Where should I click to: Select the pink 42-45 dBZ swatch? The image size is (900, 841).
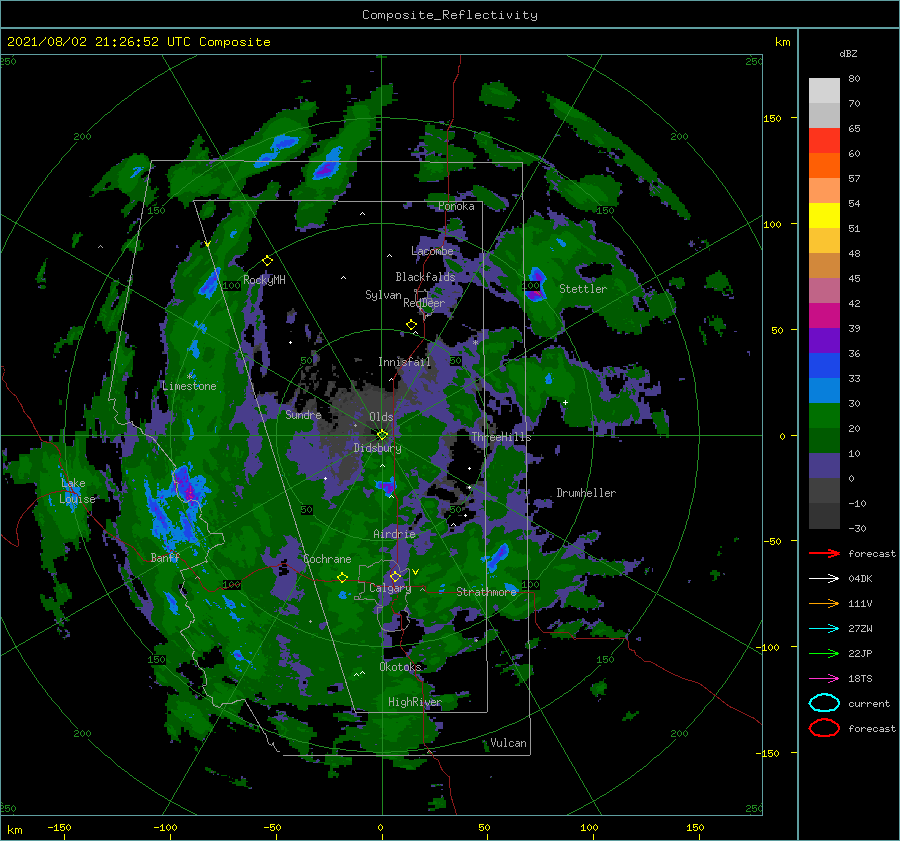pos(824,290)
